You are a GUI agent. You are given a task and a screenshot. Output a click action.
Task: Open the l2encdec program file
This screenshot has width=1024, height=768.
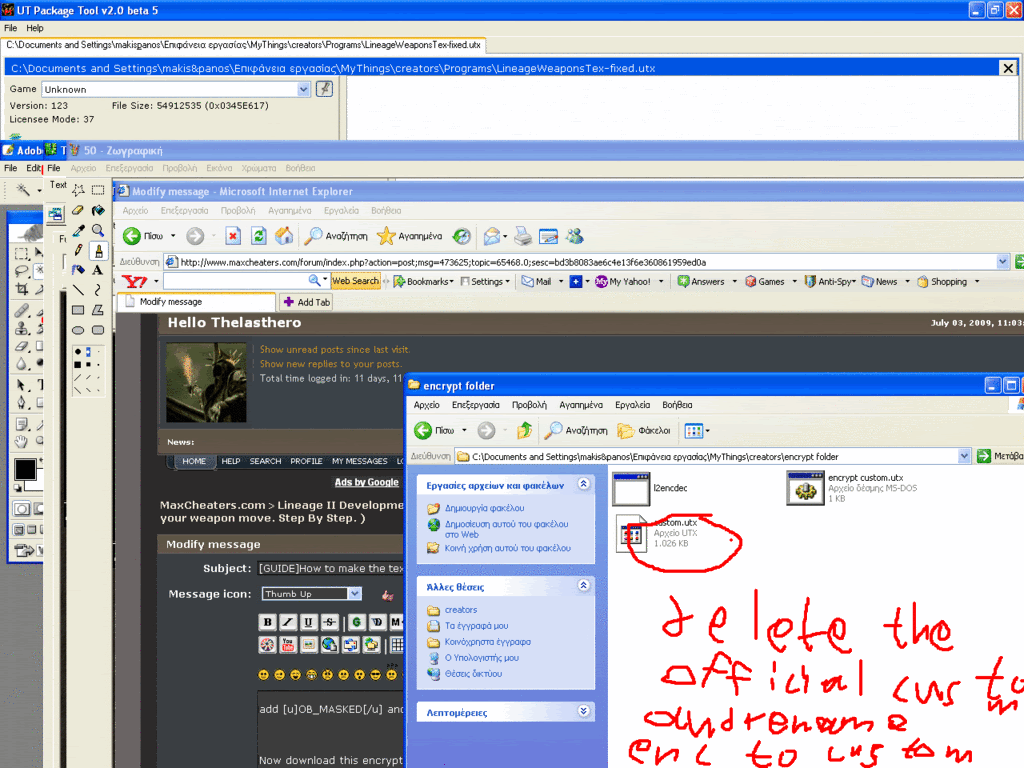pyautogui.click(x=632, y=489)
